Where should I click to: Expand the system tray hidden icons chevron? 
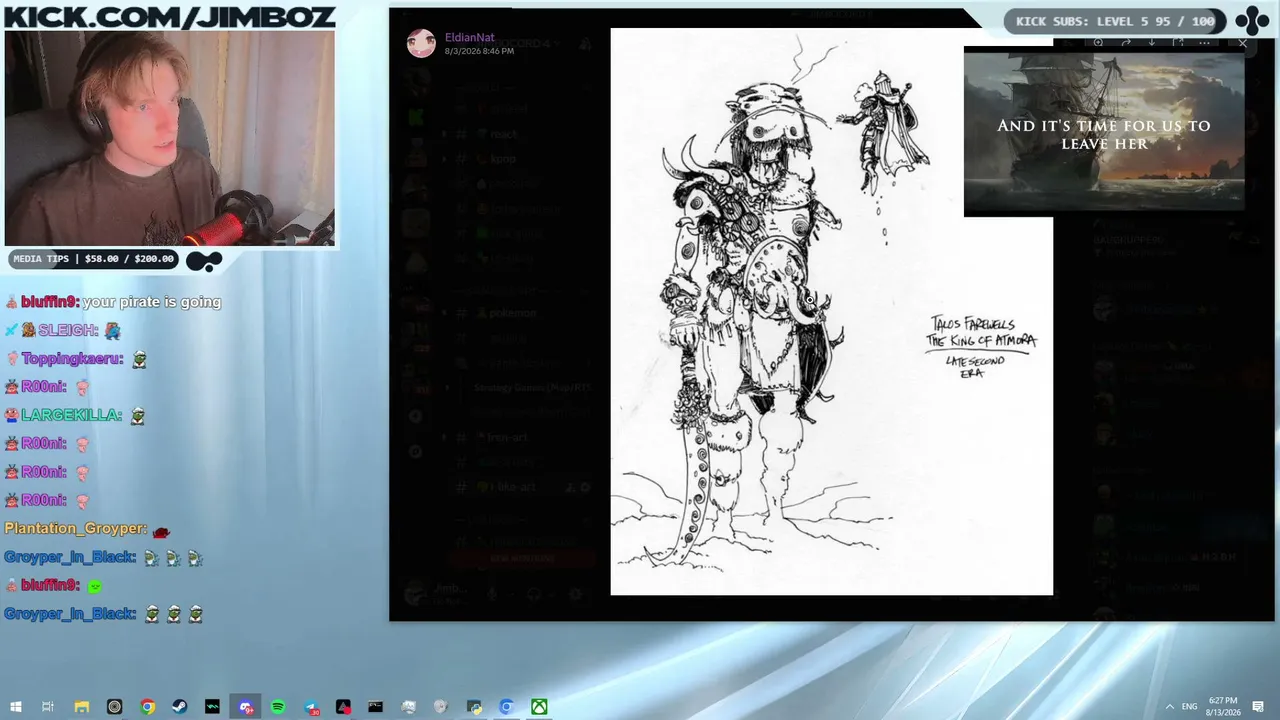pyautogui.click(x=1170, y=707)
